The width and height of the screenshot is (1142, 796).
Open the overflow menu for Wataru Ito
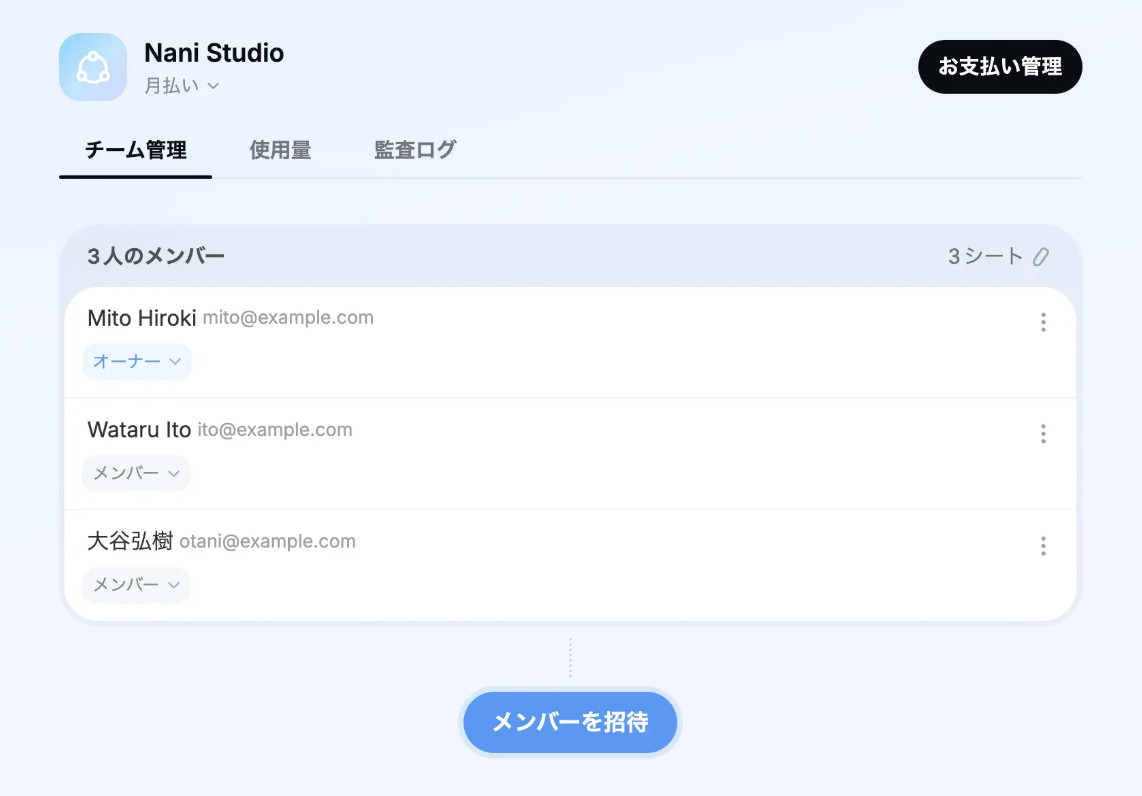tap(1043, 434)
